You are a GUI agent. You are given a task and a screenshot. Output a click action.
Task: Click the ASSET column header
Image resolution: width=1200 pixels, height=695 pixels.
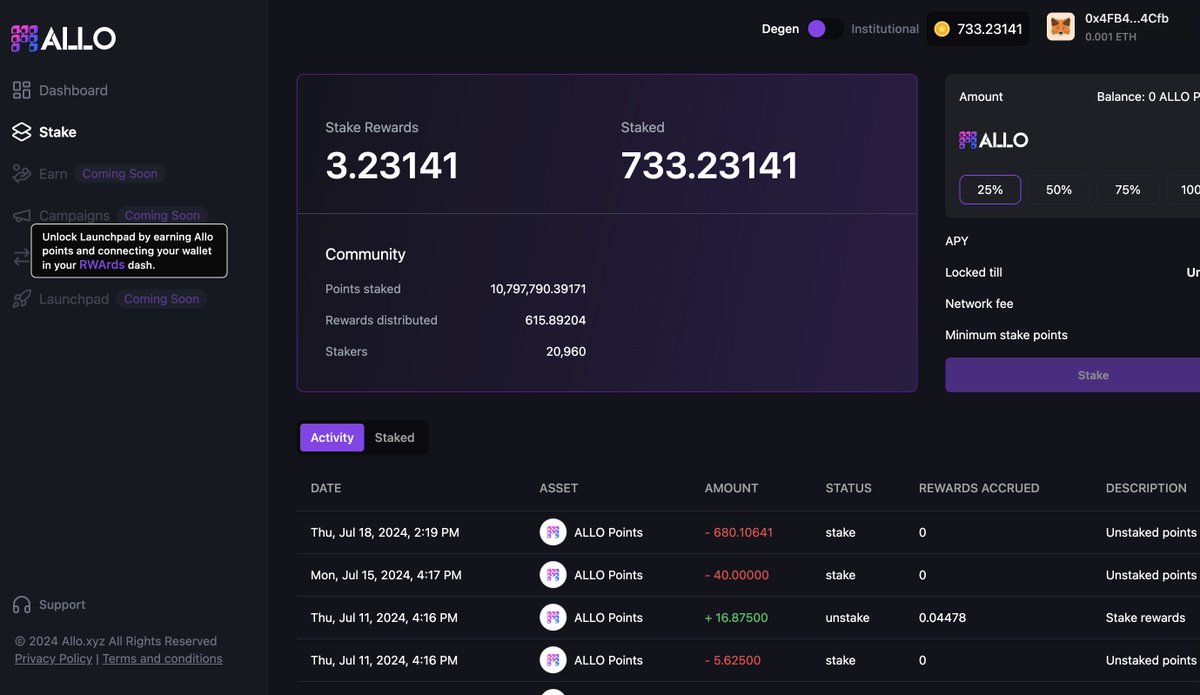pos(559,488)
